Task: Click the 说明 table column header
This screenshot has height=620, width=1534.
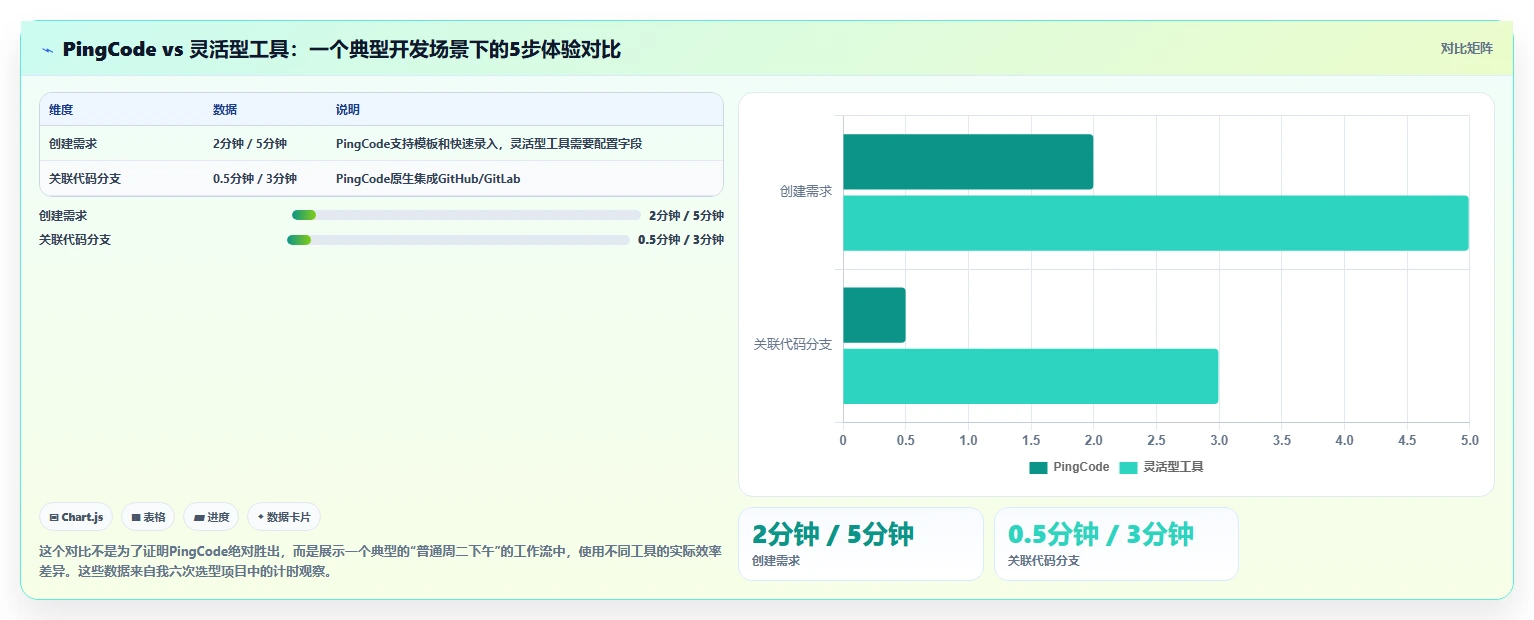Action: (x=348, y=110)
